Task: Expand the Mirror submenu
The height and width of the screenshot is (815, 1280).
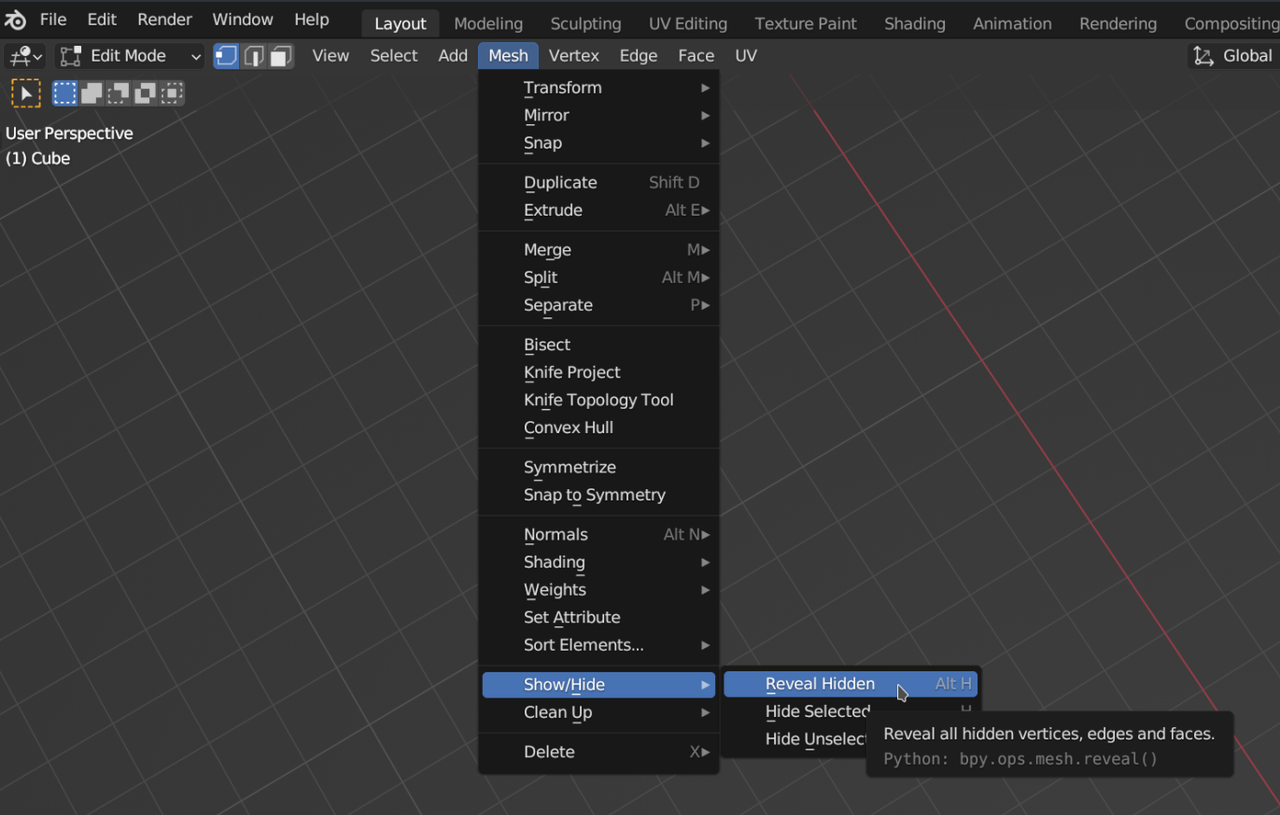Action: click(x=599, y=116)
